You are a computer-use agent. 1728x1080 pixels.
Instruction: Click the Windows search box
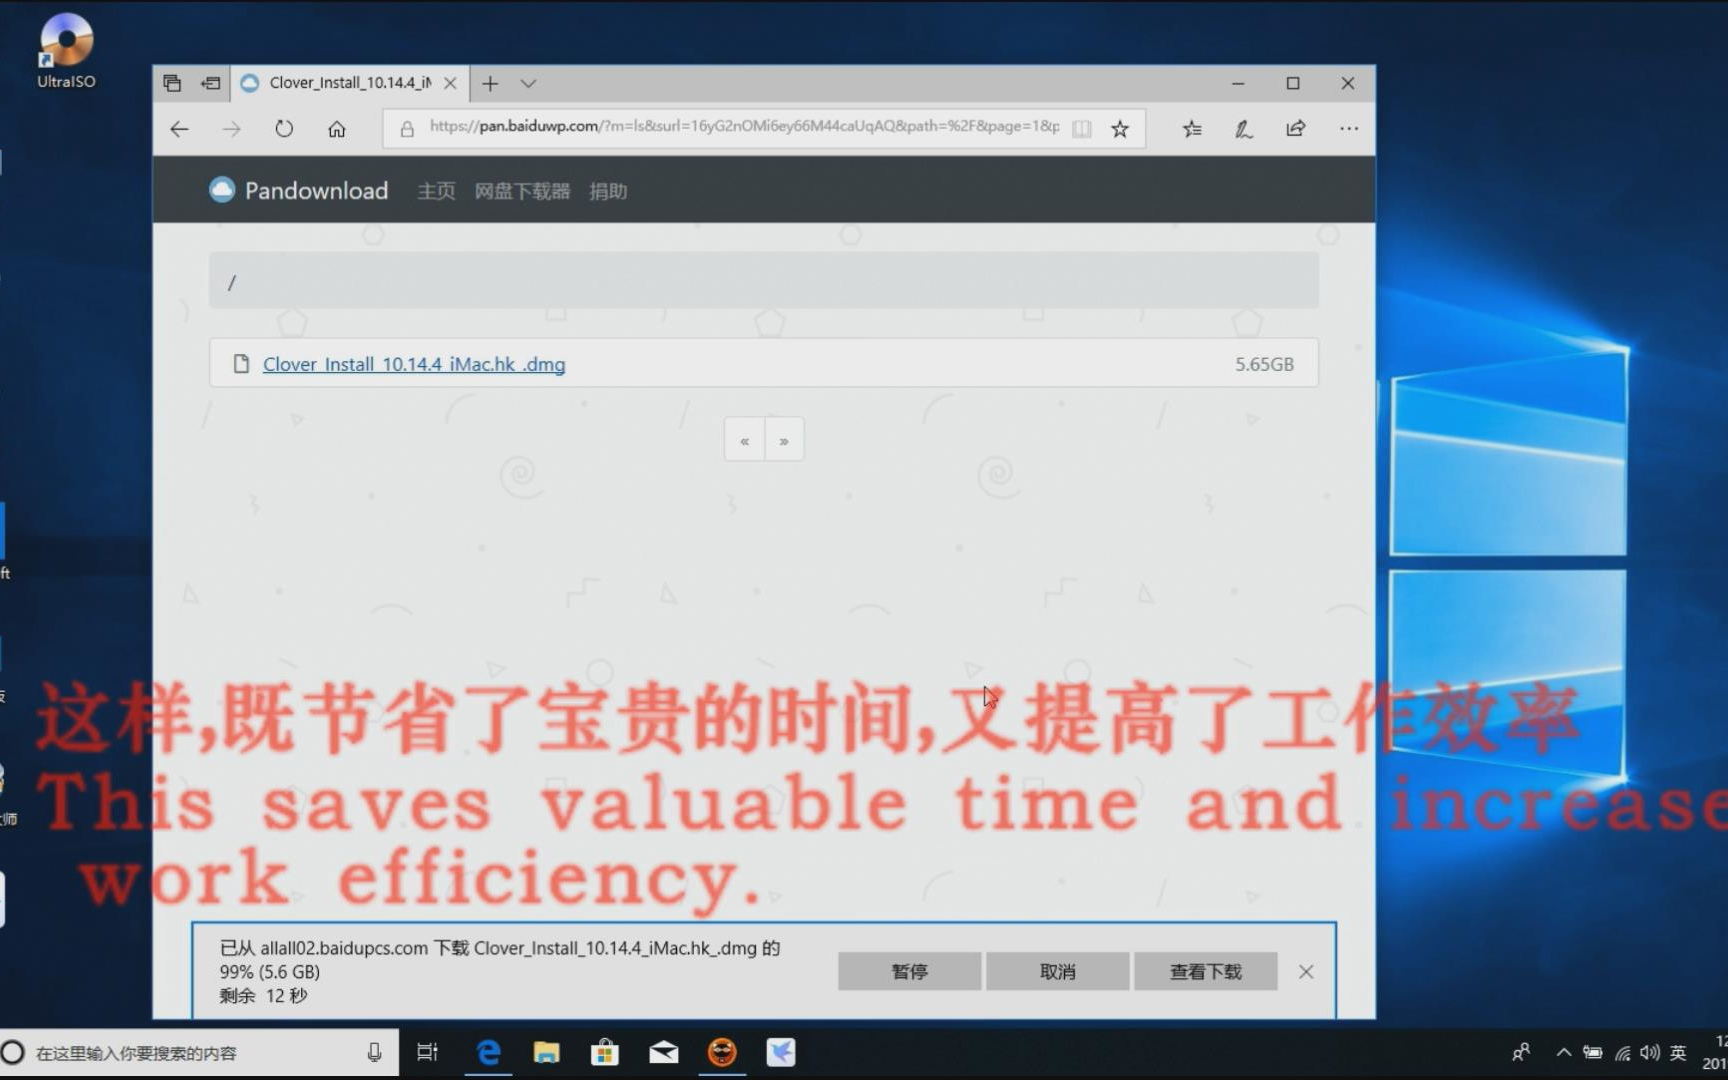[x=198, y=1053]
